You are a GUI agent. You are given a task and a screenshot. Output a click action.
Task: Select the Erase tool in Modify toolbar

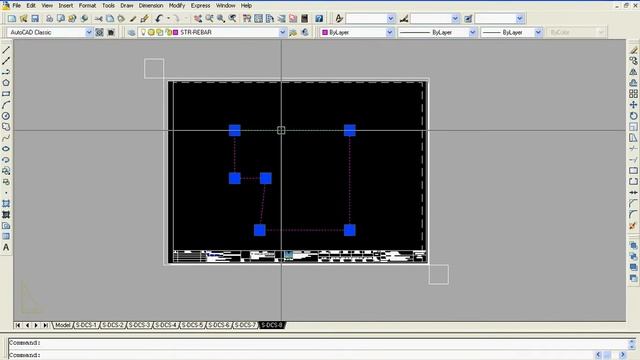pos(633,50)
